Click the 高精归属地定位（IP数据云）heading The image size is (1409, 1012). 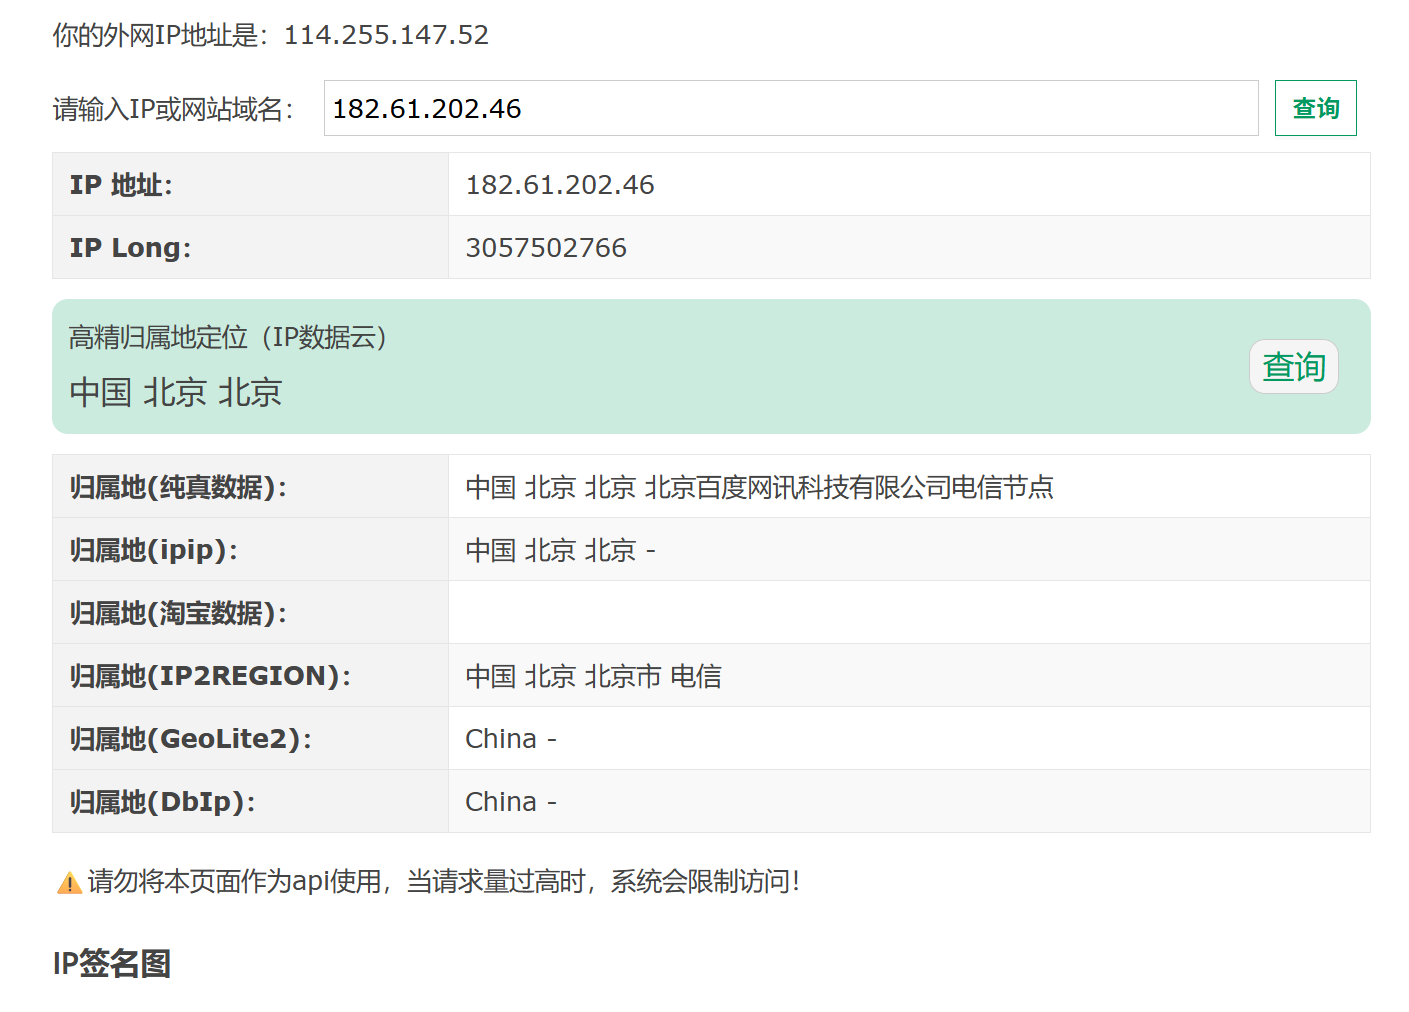[x=228, y=338]
